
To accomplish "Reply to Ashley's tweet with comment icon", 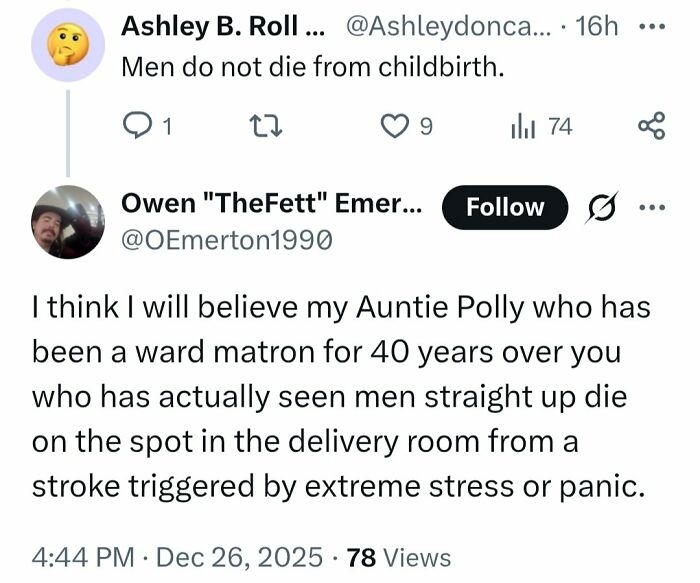I will pyautogui.click(x=134, y=126).
